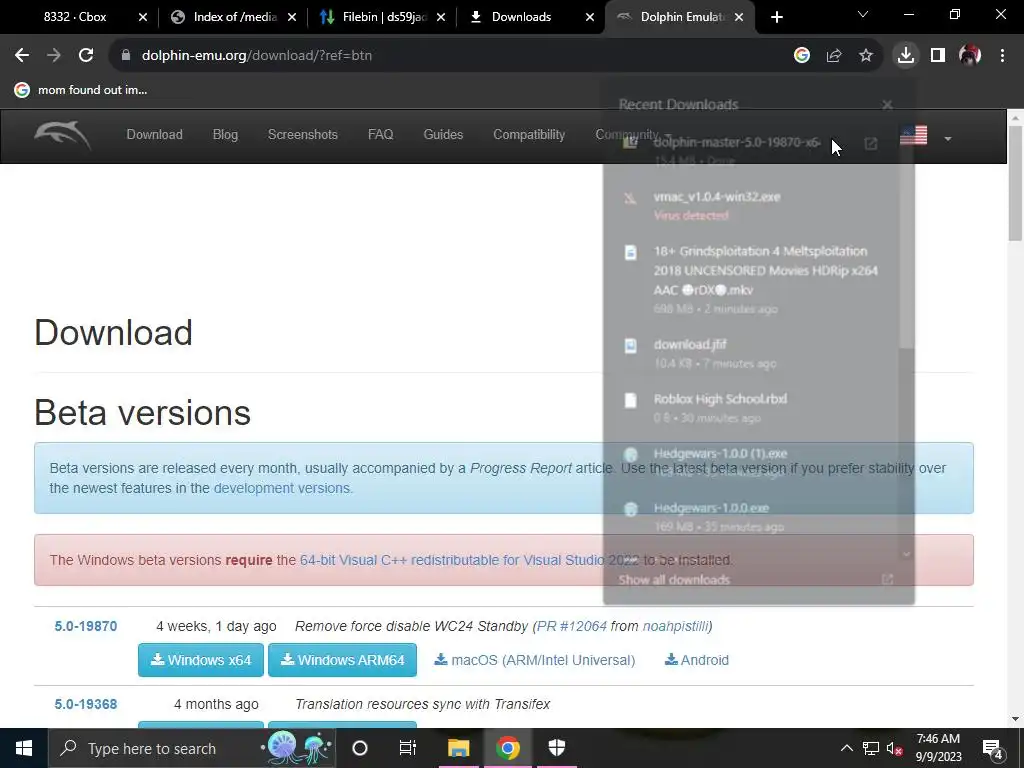Screen dimensions: 1024x768
Task: Click the muted volume tray icon
Action: [895, 748]
